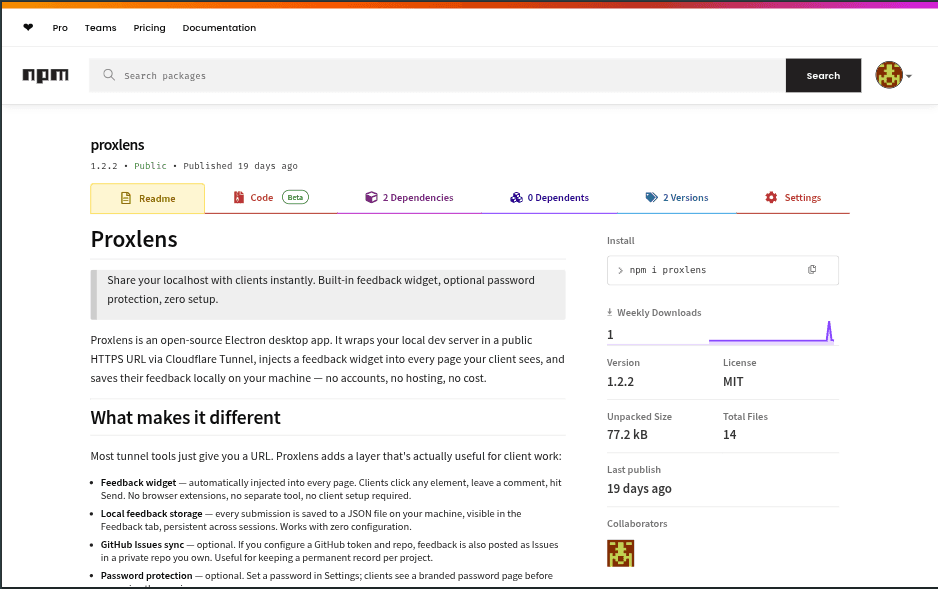Click the search magnifier icon

109,75
